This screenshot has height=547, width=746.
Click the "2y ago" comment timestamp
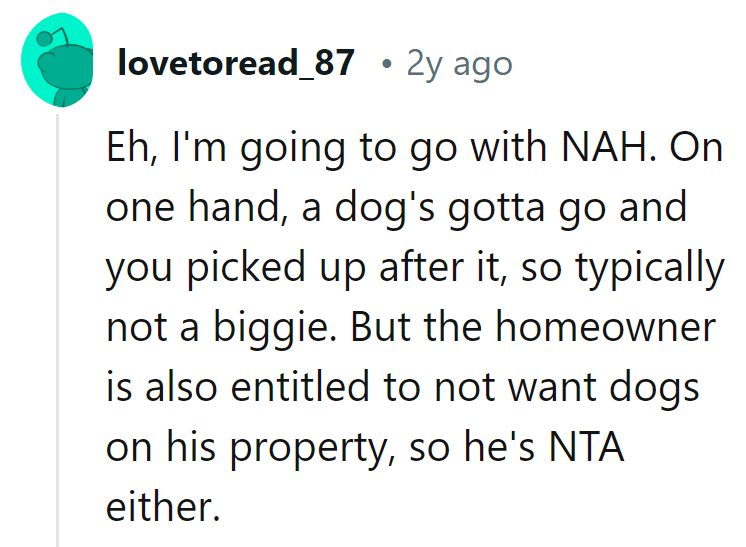click(x=459, y=64)
